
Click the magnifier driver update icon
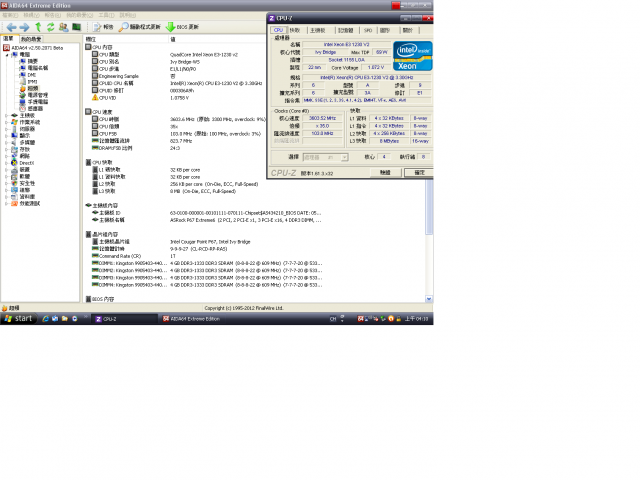coord(123,27)
